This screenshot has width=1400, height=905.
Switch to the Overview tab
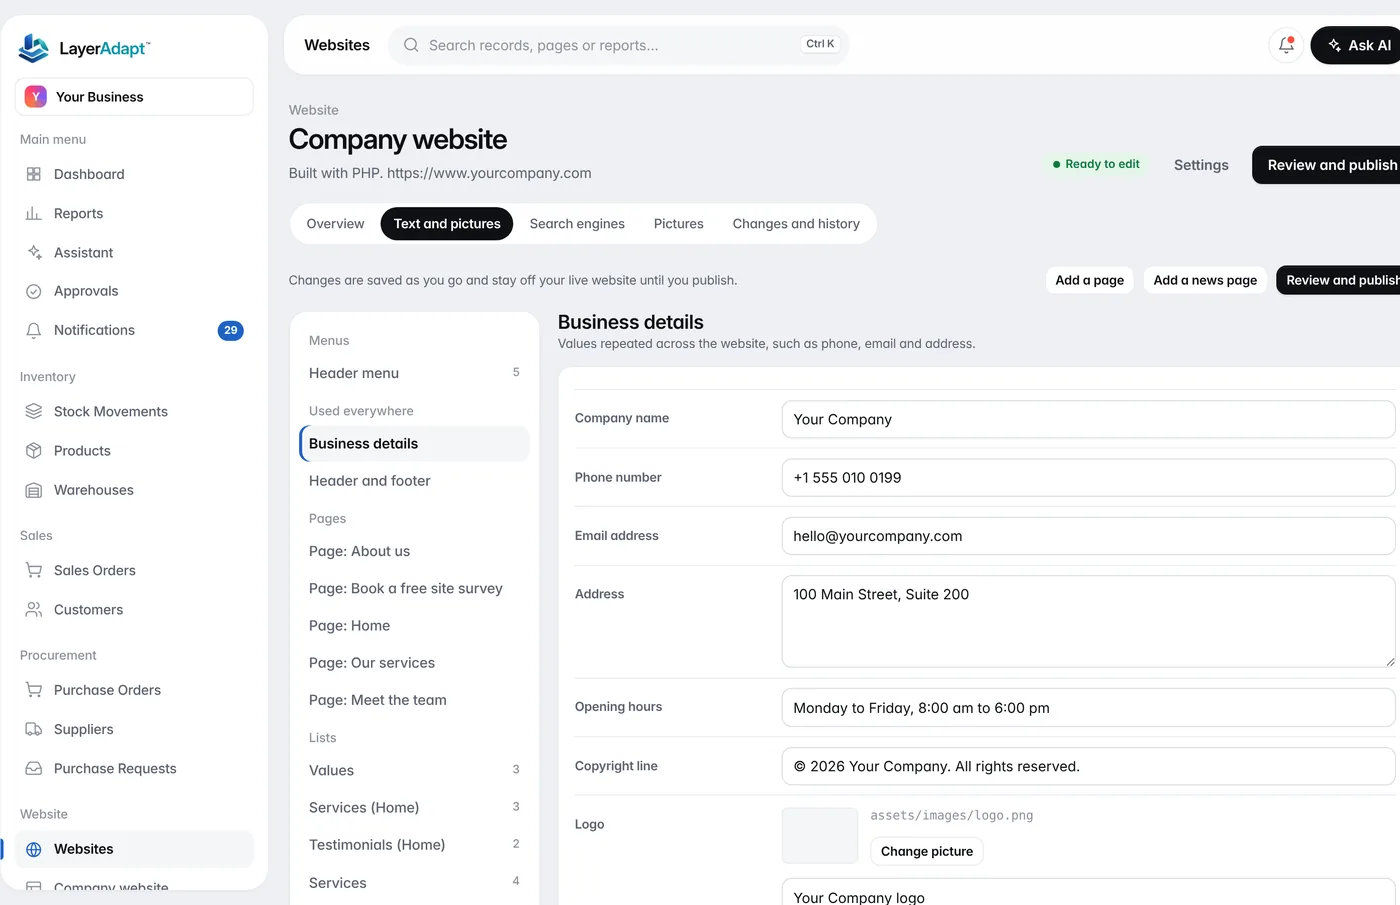tap(335, 224)
